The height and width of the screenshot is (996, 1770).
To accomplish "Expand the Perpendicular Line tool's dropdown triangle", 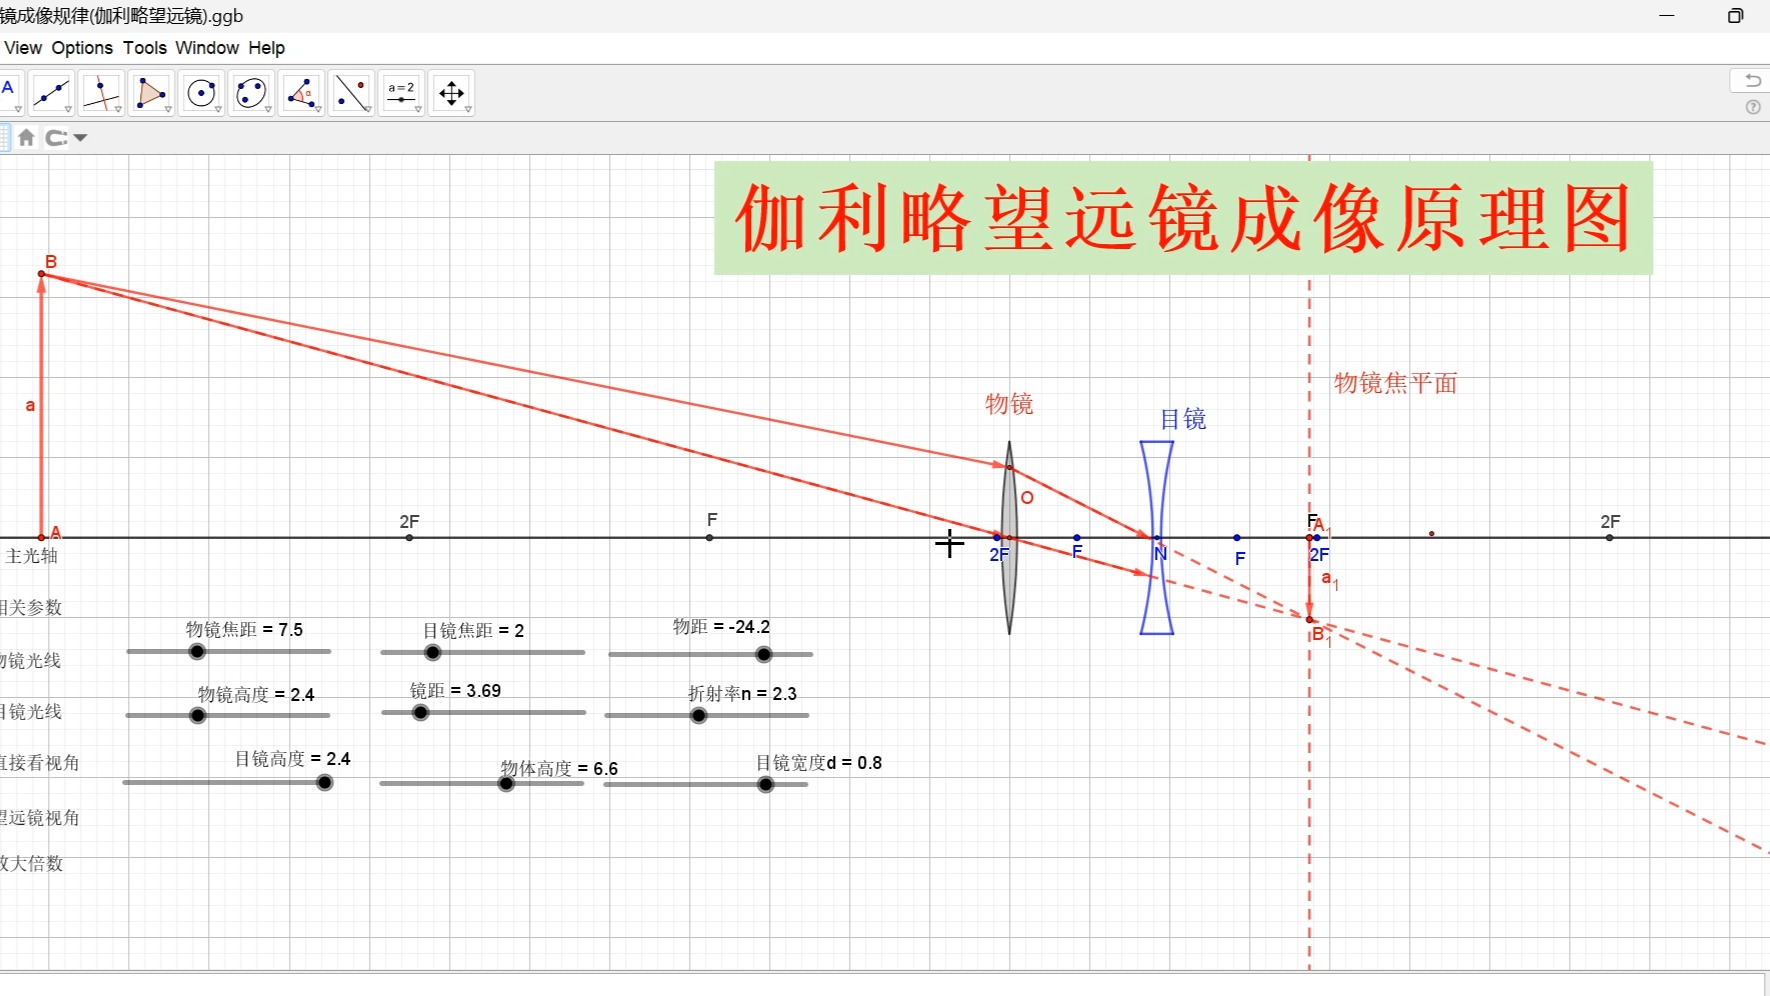I will (x=118, y=109).
